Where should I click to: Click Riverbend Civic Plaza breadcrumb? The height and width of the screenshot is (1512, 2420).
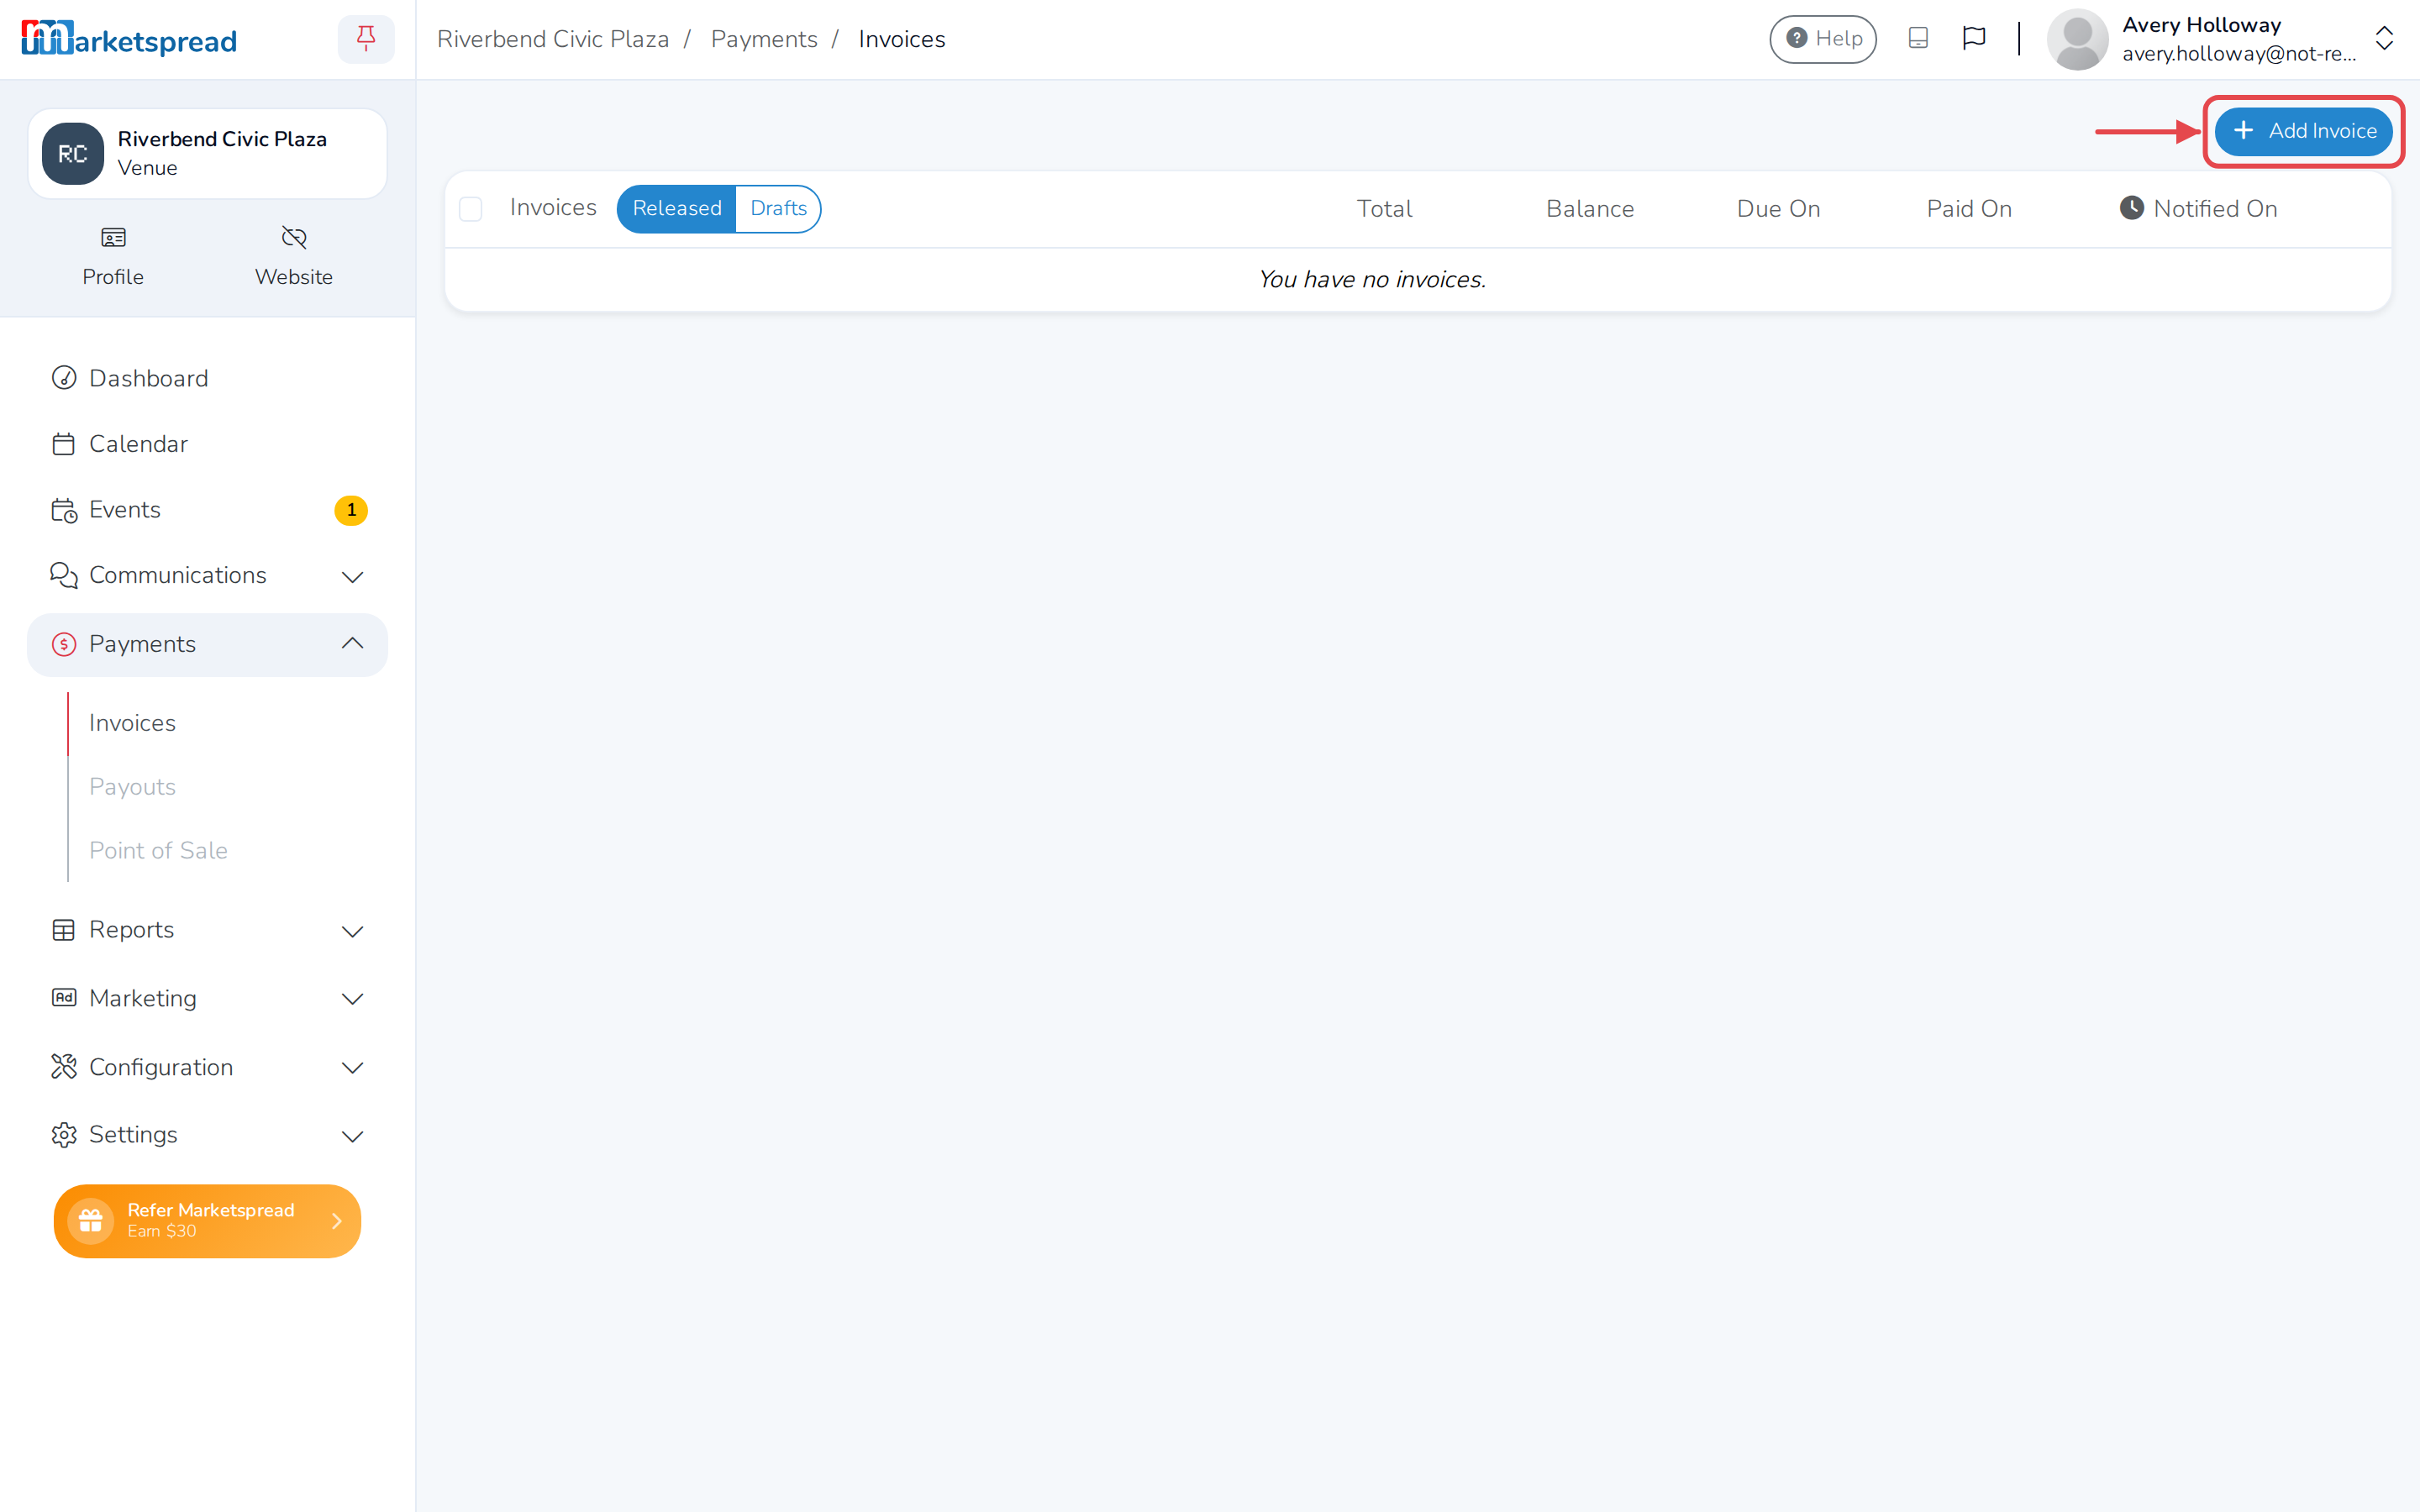(x=553, y=39)
